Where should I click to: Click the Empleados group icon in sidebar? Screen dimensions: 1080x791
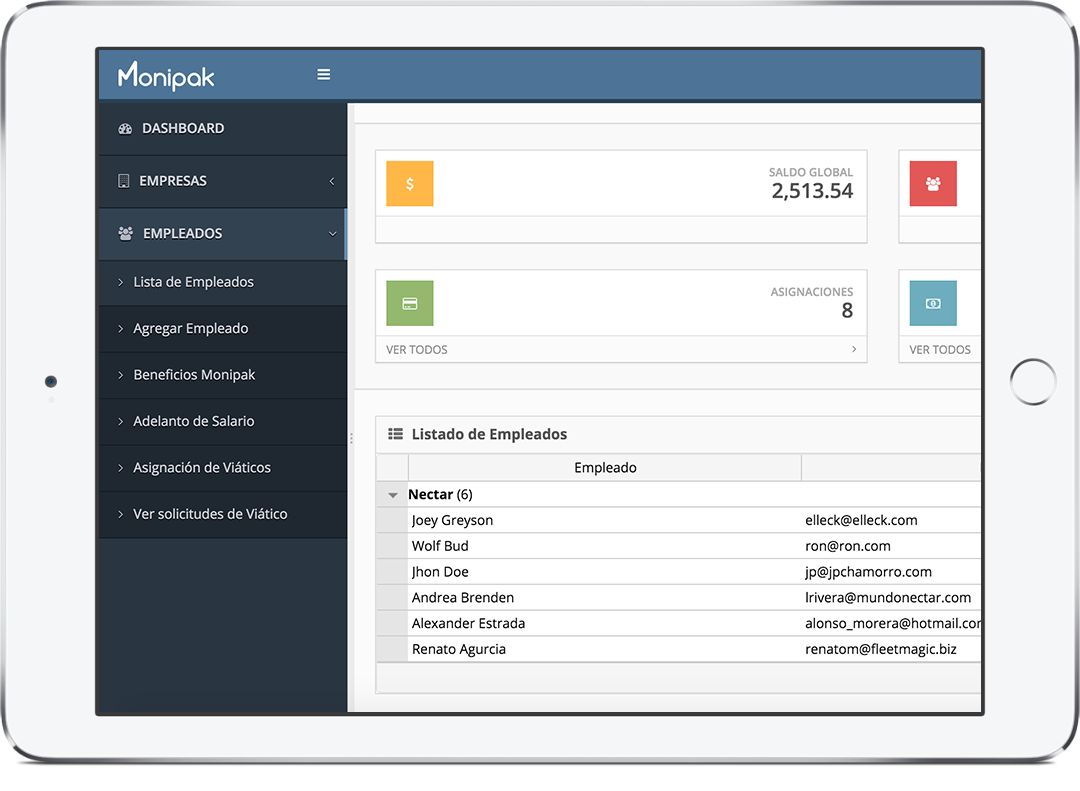pos(125,234)
